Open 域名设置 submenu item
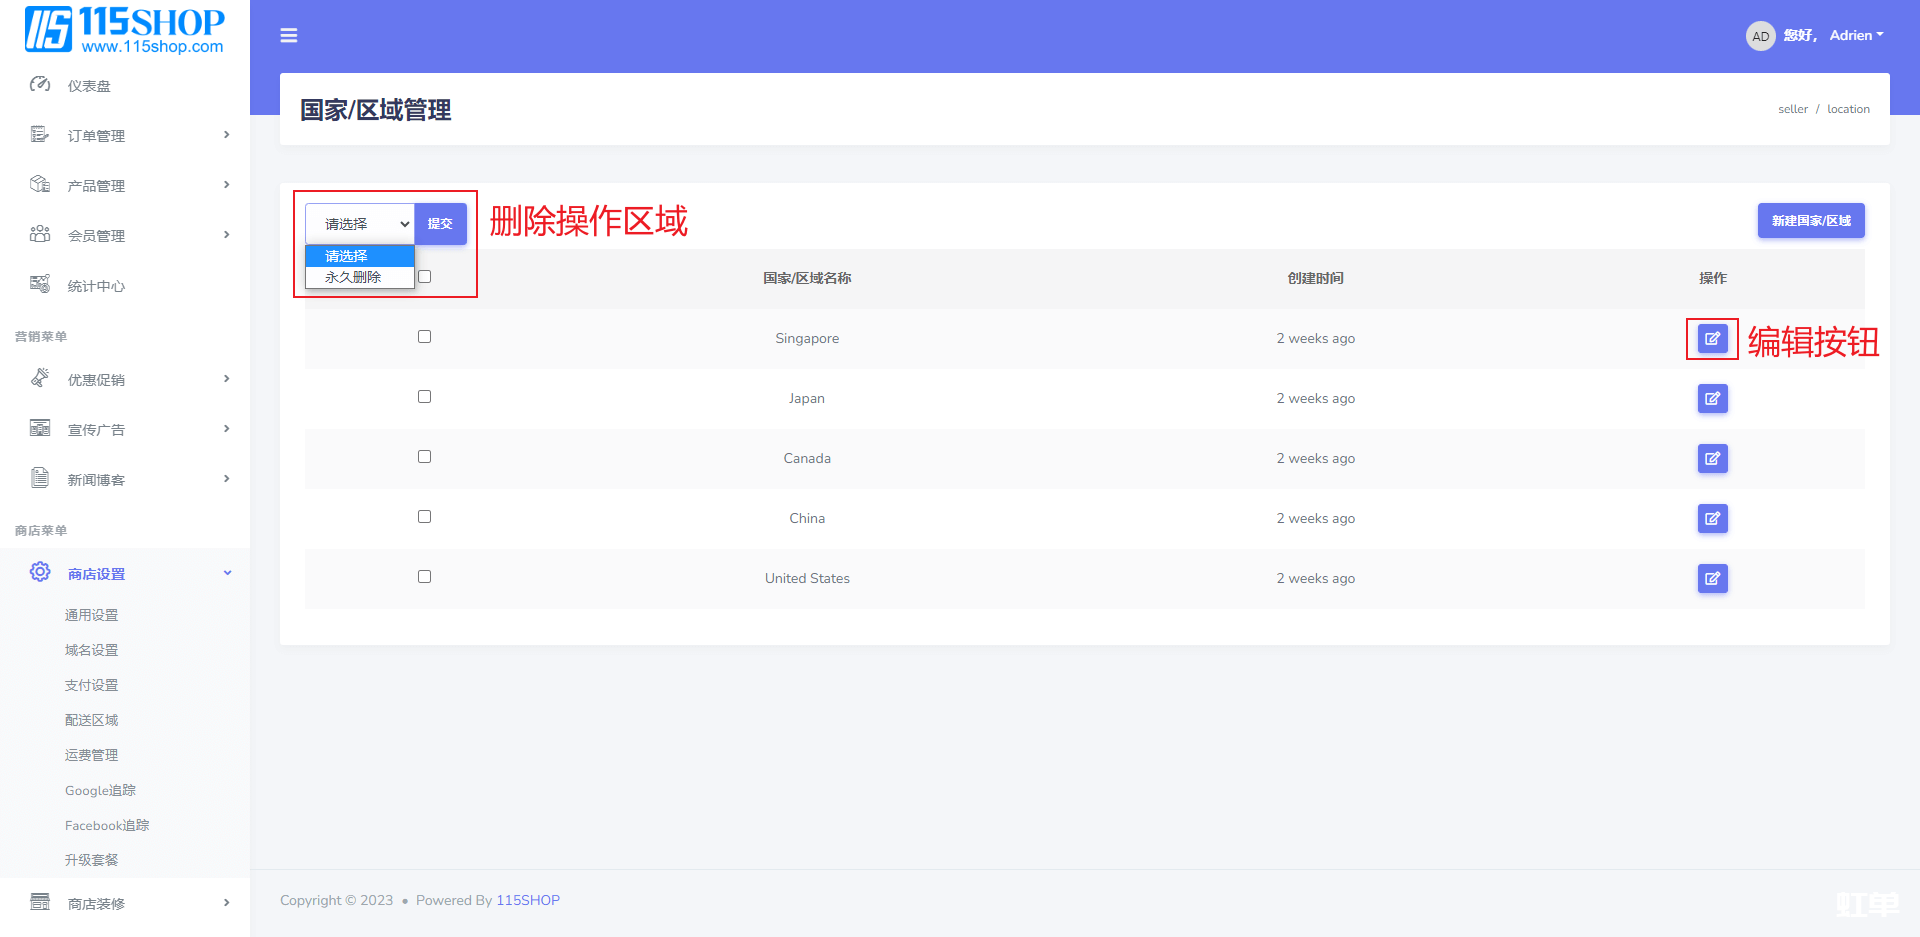 tap(92, 650)
